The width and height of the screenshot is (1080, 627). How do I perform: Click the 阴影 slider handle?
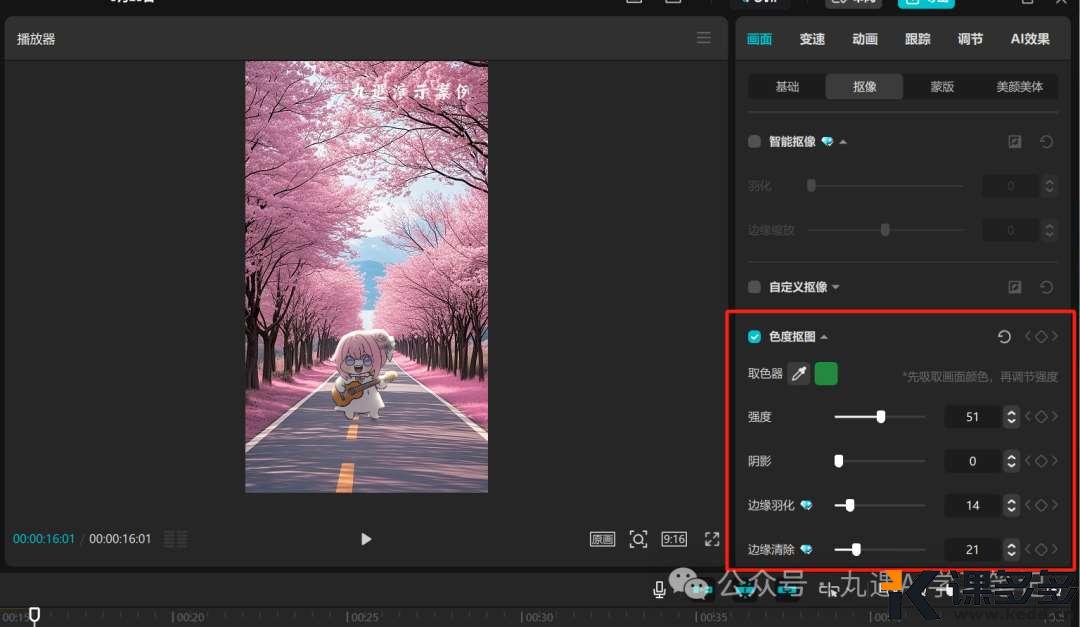point(838,461)
